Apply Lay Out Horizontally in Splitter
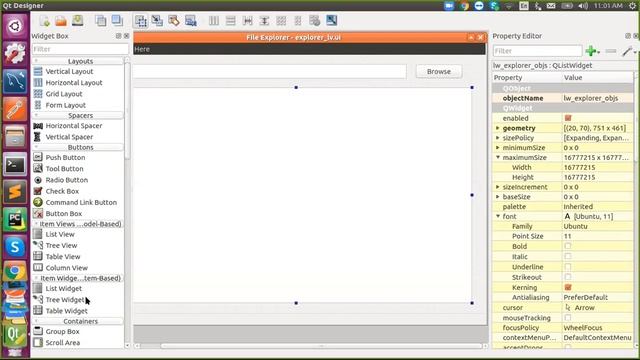Image resolution: width=640 pixels, height=360 pixels. tap(247, 20)
